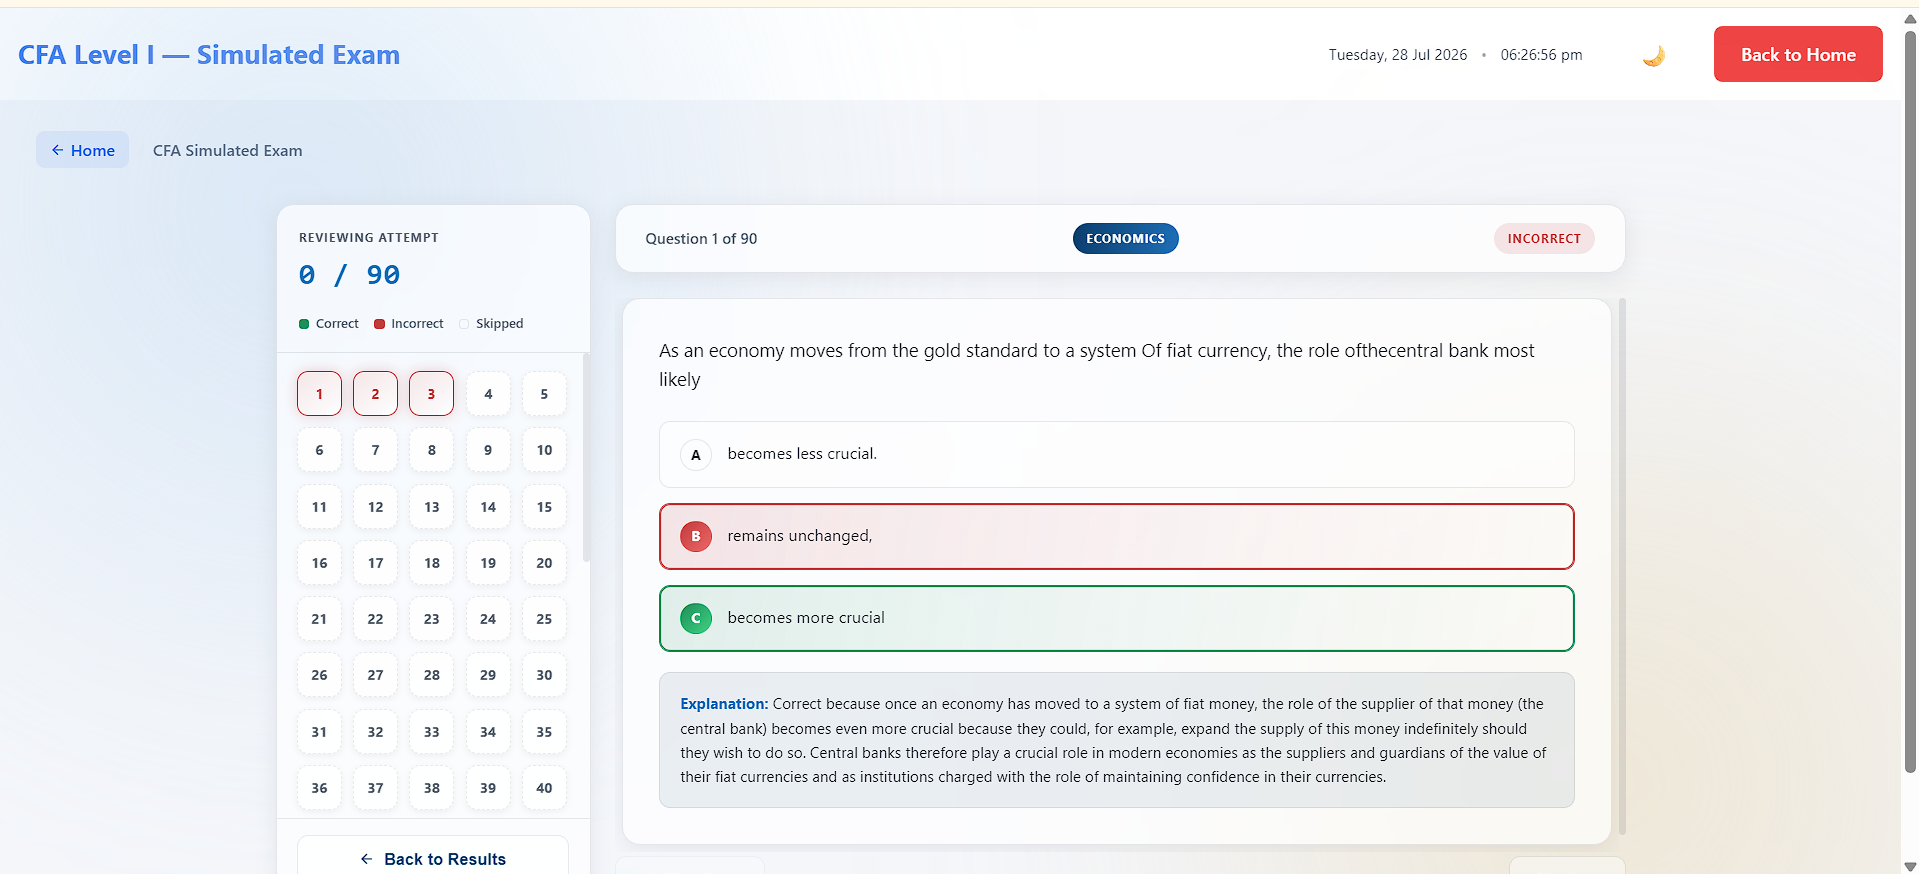Screen dimensions: 1919x874
Task: Jump to question 10
Action: pos(544,450)
